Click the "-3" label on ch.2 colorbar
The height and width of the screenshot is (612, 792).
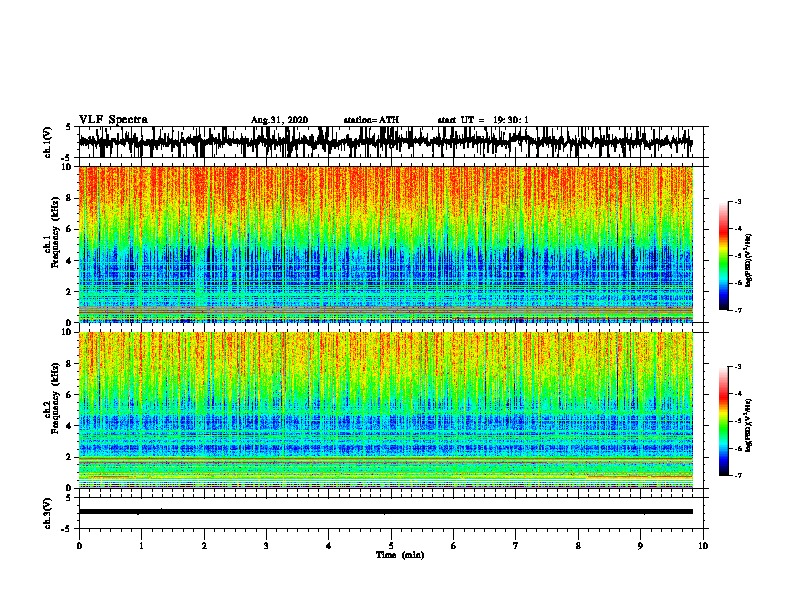point(737,367)
